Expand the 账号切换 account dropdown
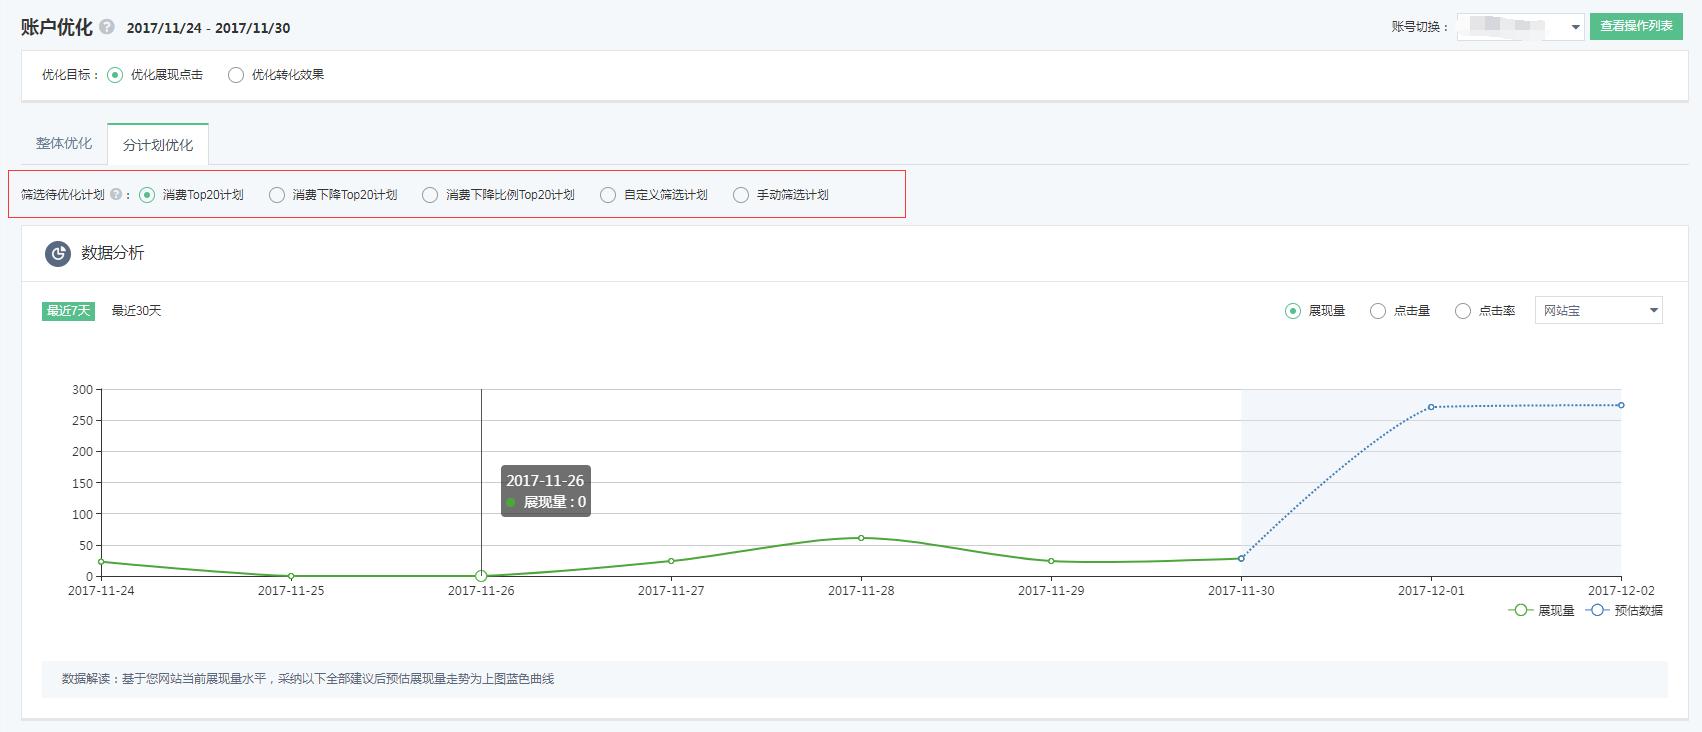Viewport: 1702px width, 732px height. click(1520, 27)
